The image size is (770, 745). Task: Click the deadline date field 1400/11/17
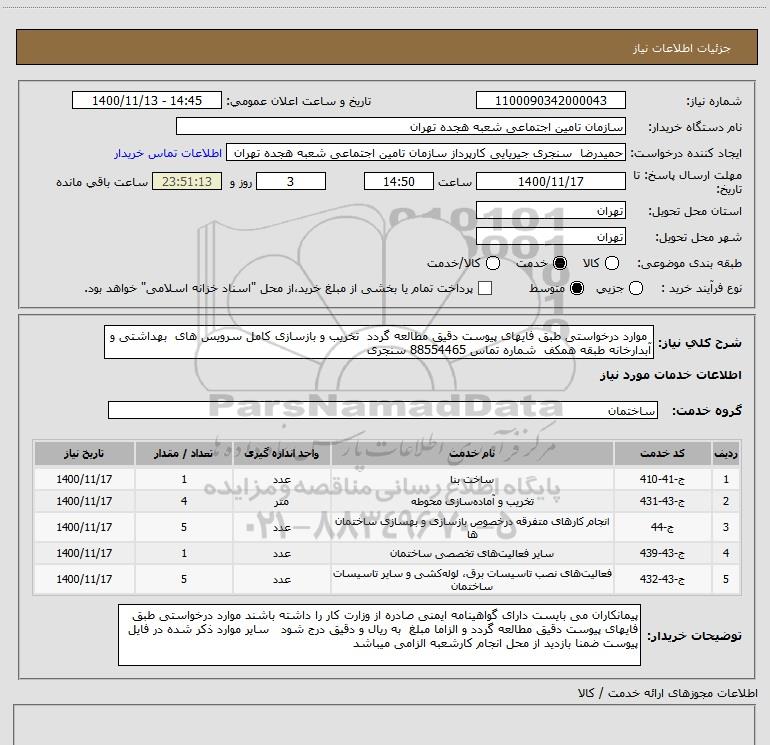click(x=550, y=181)
